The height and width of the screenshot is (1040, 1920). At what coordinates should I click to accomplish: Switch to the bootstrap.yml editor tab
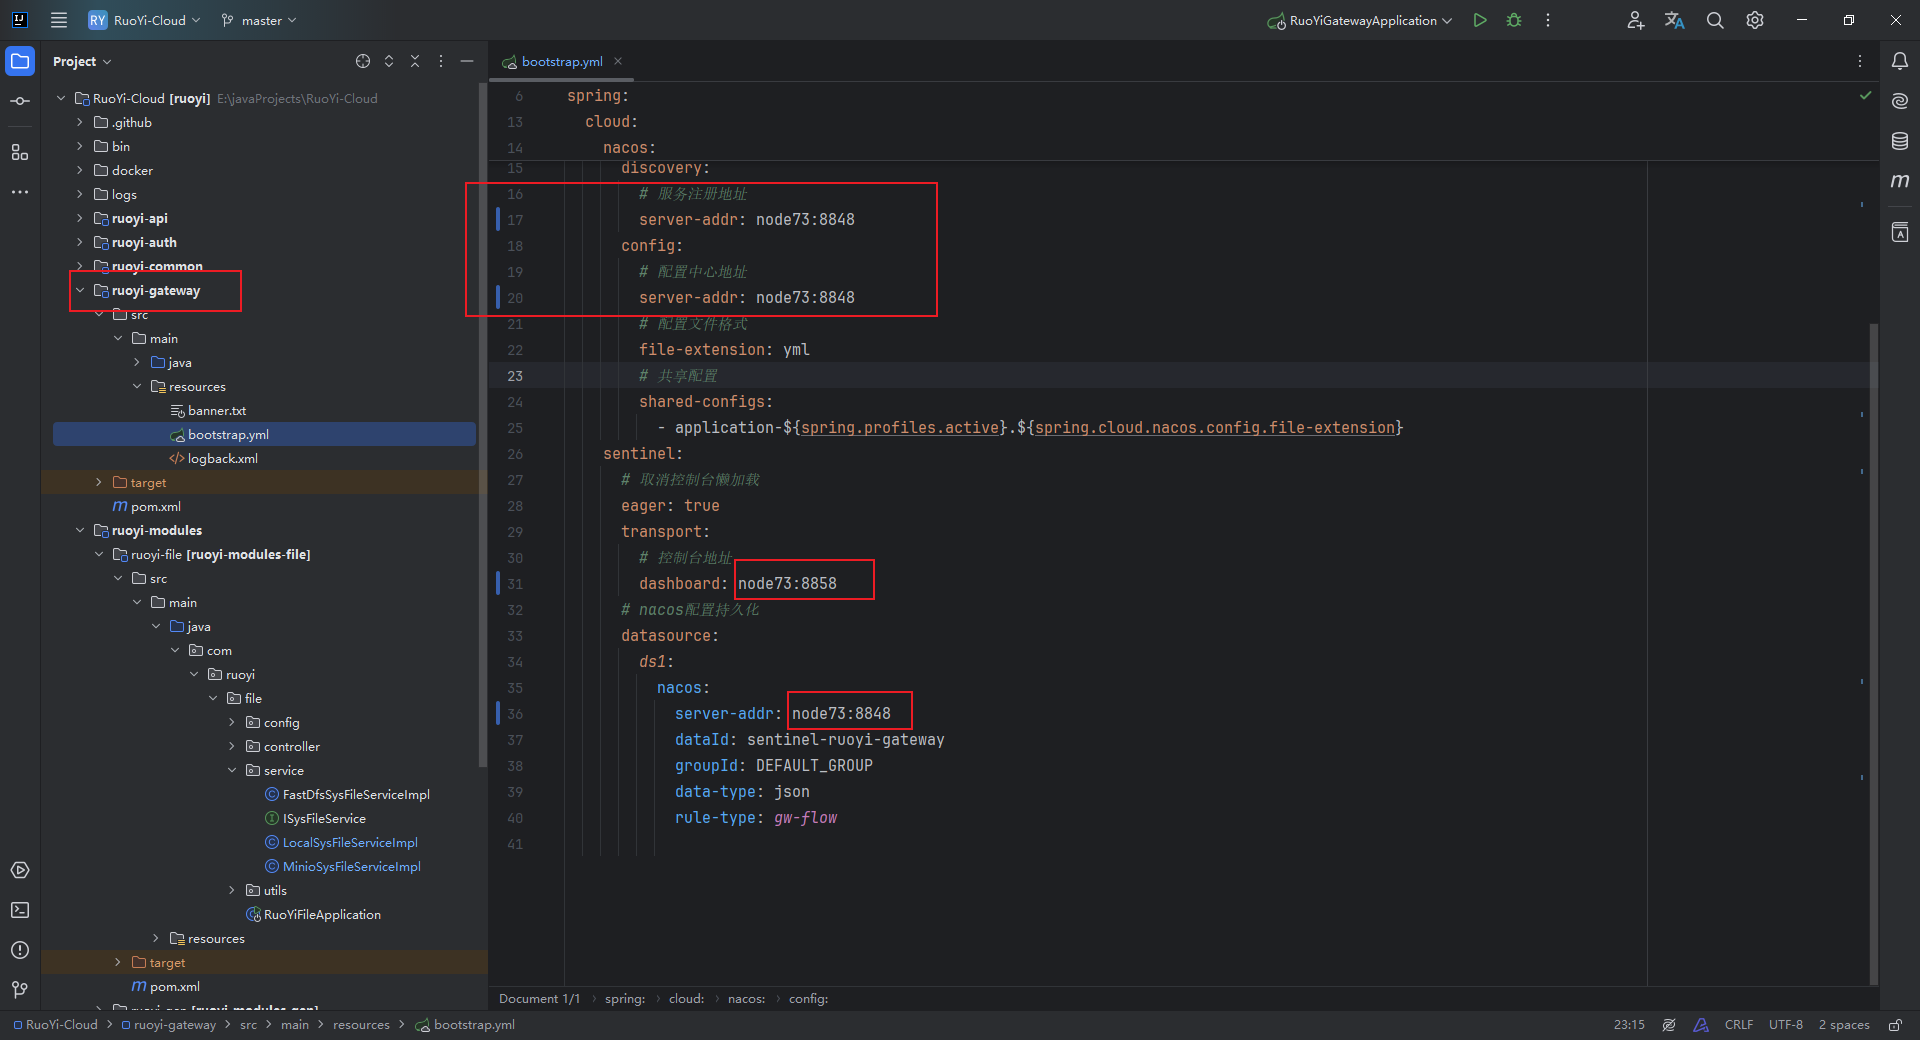click(x=562, y=62)
